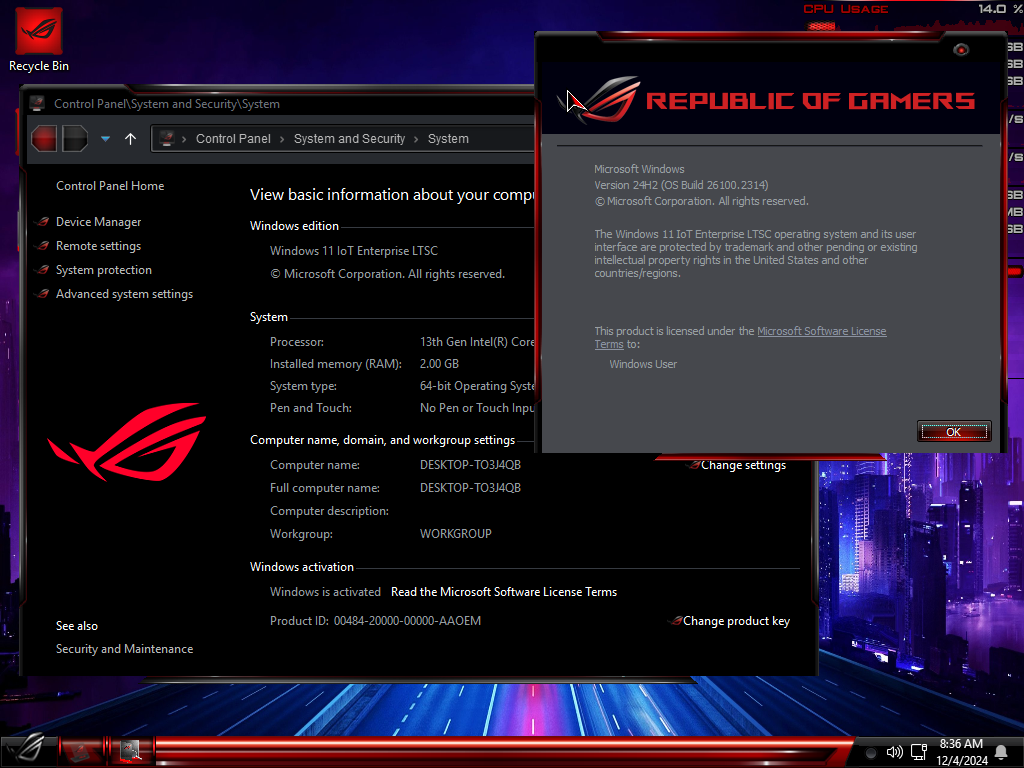Open the Recycle Bin desktop icon
Viewport: 1024px width, 768px height.
(x=39, y=40)
